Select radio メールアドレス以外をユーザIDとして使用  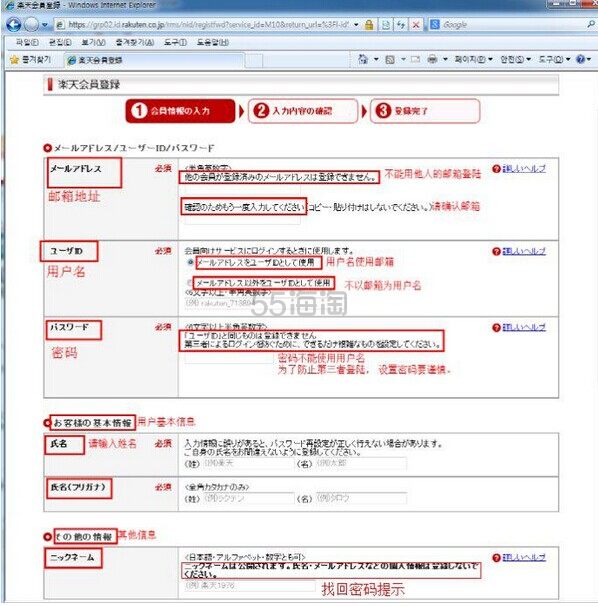click(189, 283)
